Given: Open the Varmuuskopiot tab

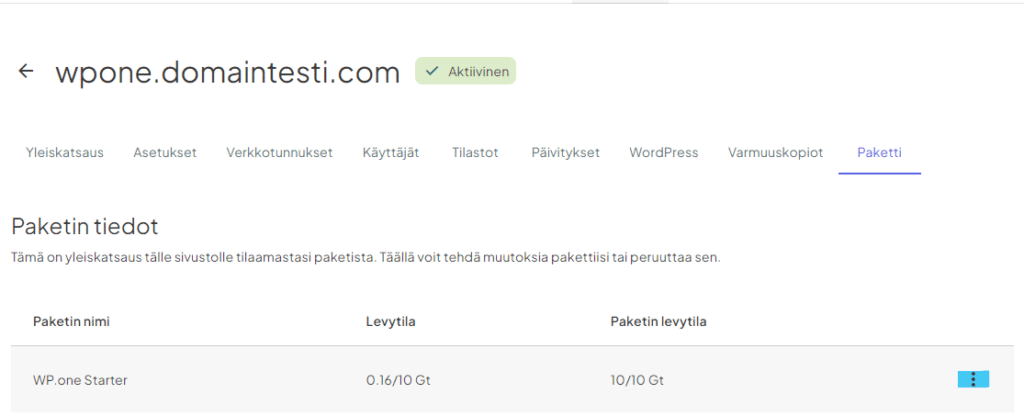Looking at the screenshot, I should (775, 153).
